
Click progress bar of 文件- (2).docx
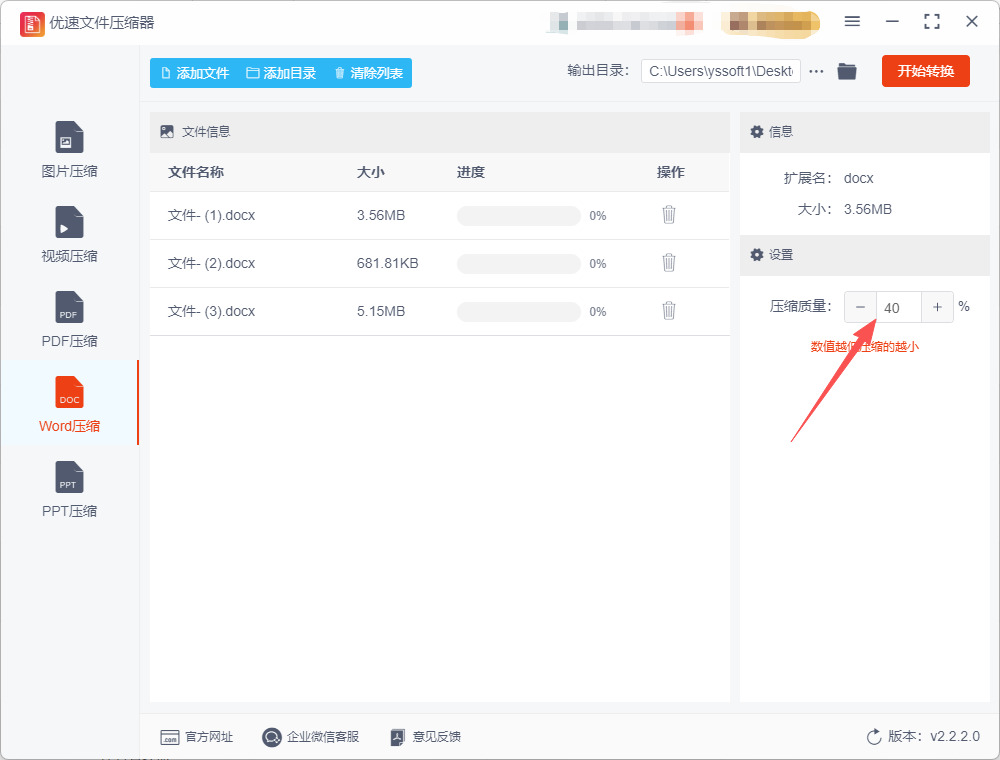518,263
